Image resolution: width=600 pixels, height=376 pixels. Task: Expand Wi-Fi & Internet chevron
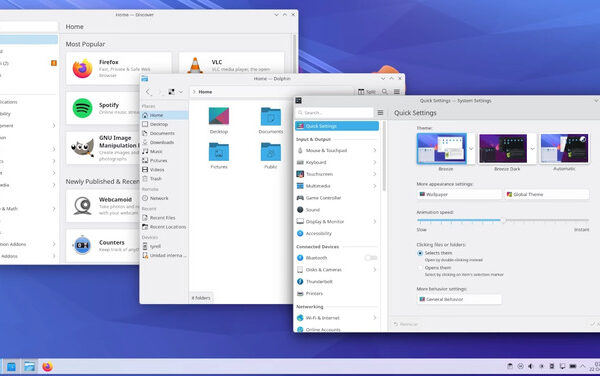tap(375, 318)
